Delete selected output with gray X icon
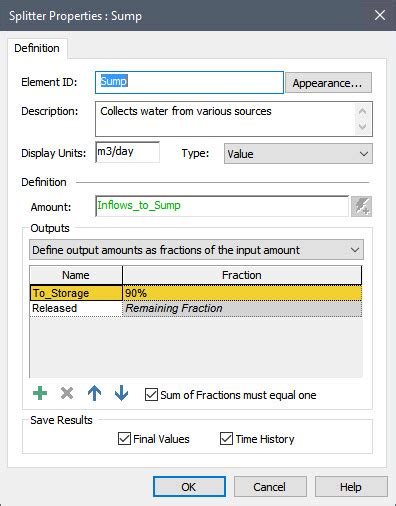 click(x=67, y=393)
